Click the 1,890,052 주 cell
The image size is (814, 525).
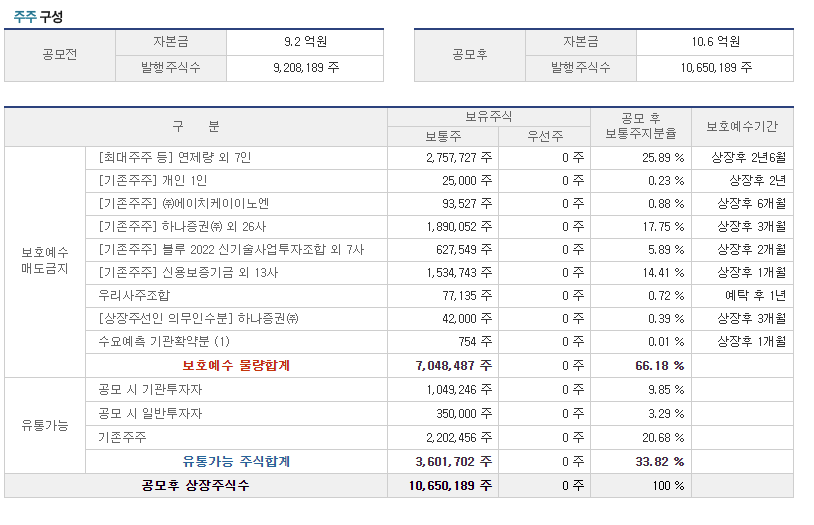point(443,226)
